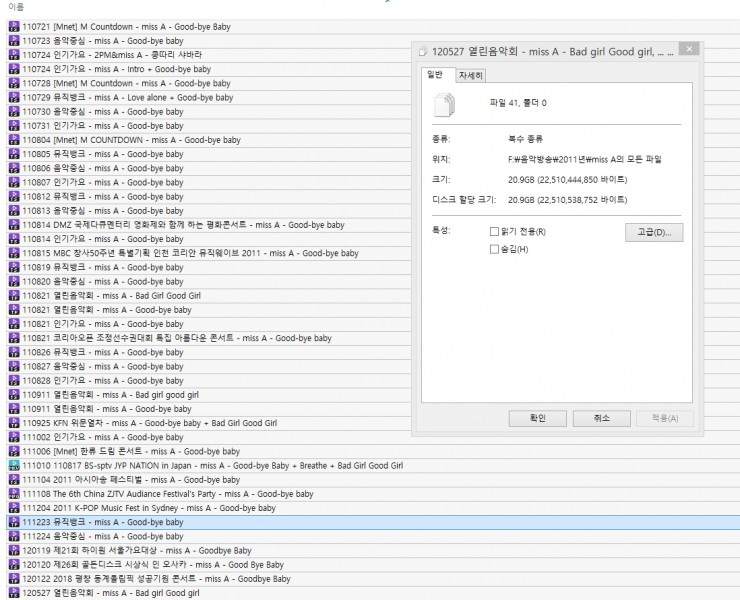
Task: Click icon of 110728 M Countdown file
Action: point(14,83)
